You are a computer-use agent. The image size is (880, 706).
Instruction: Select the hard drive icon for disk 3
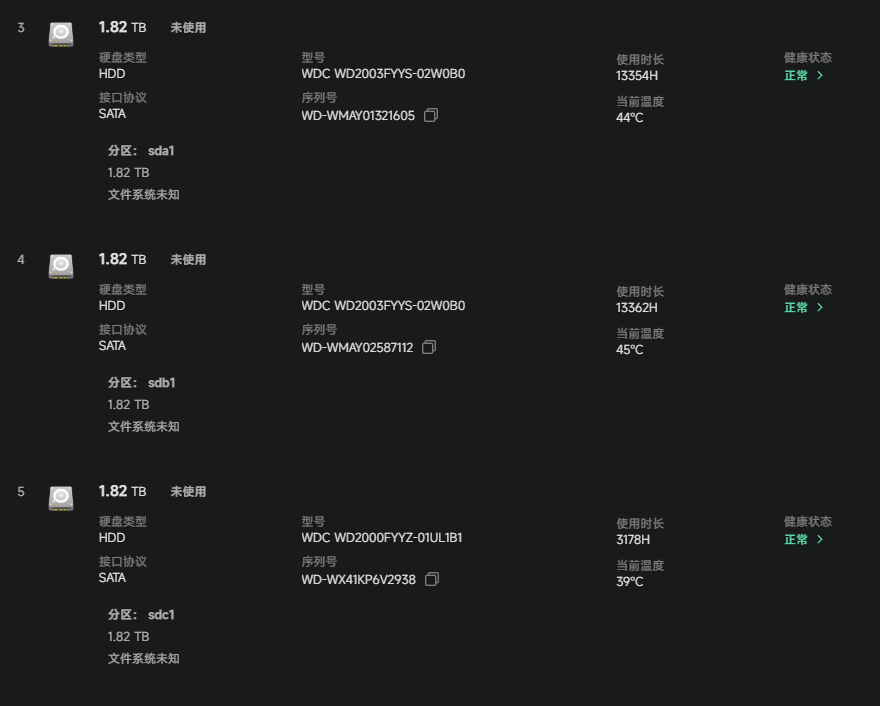pyautogui.click(x=60, y=34)
